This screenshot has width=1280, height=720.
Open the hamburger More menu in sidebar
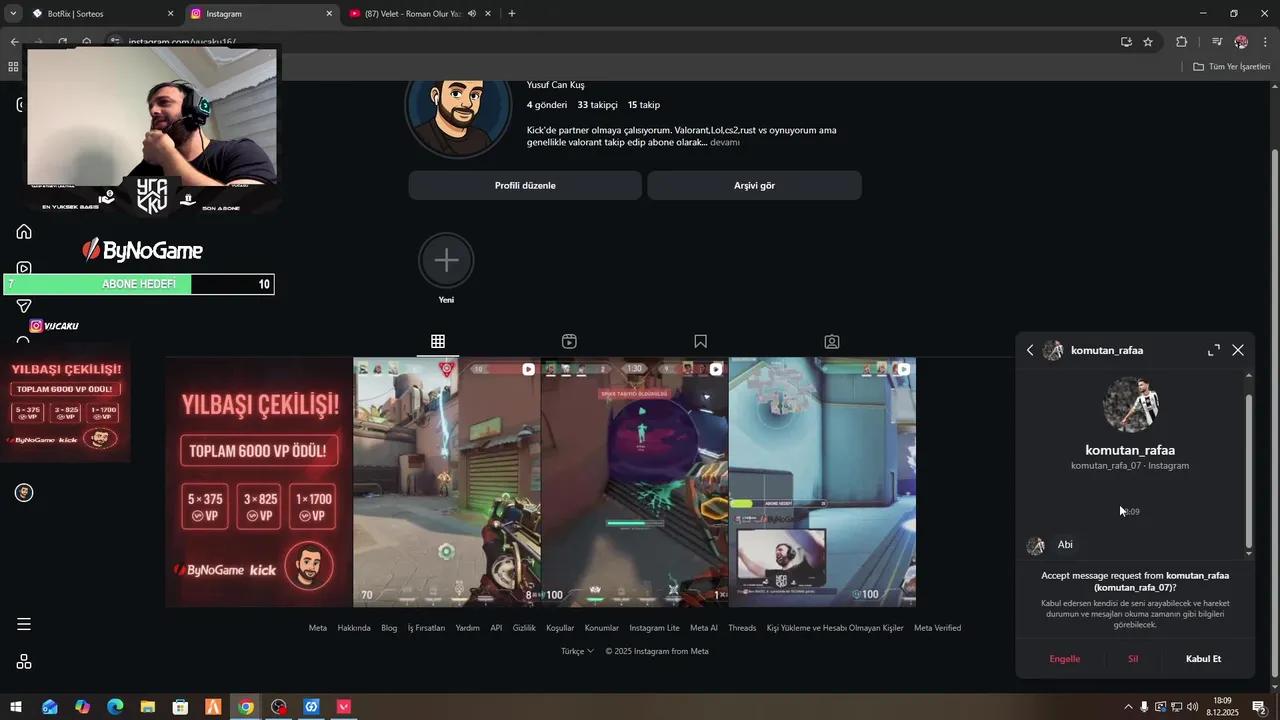(24, 624)
